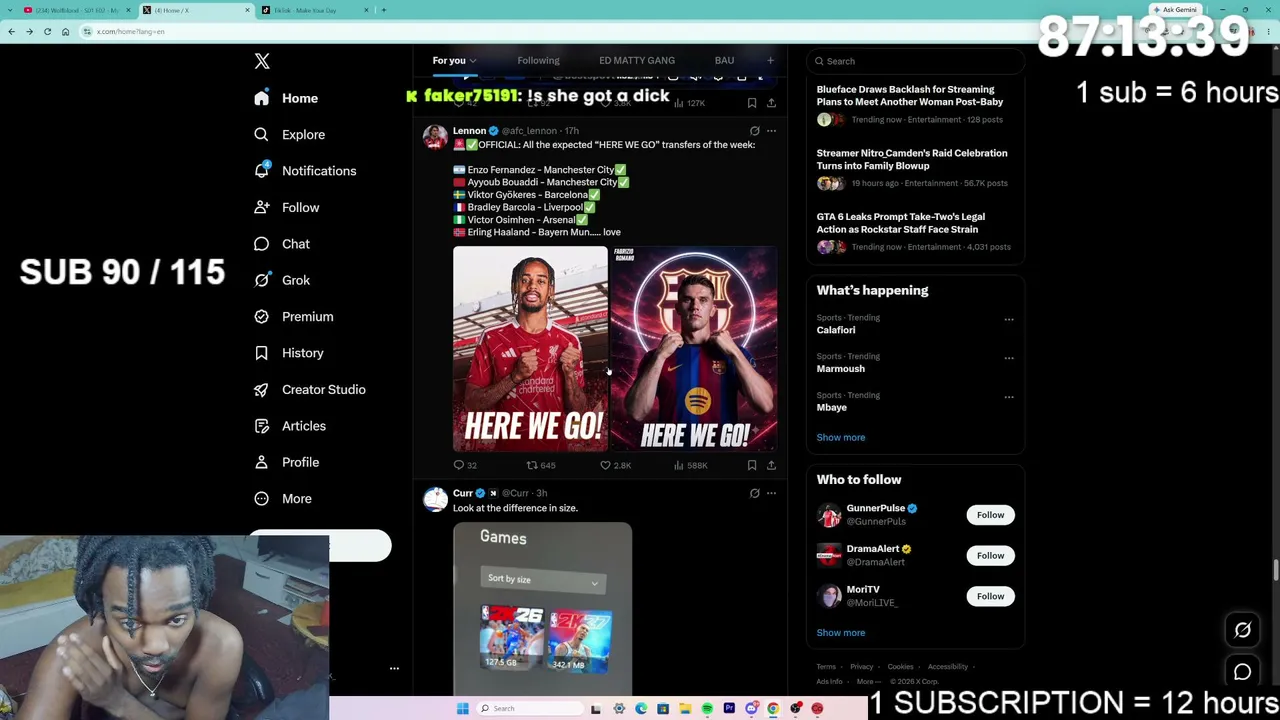This screenshot has height=720, width=1280.
Task: Switch to the Wolfblood YouTube browser tab
Action: pyautogui.click(x=77, y=10)
